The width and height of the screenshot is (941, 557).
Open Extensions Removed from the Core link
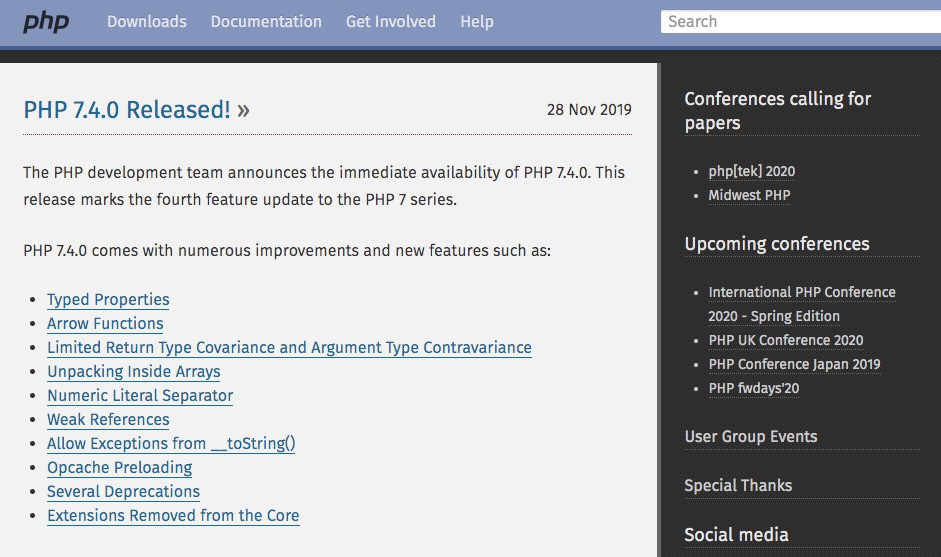(x=173, y=516)
